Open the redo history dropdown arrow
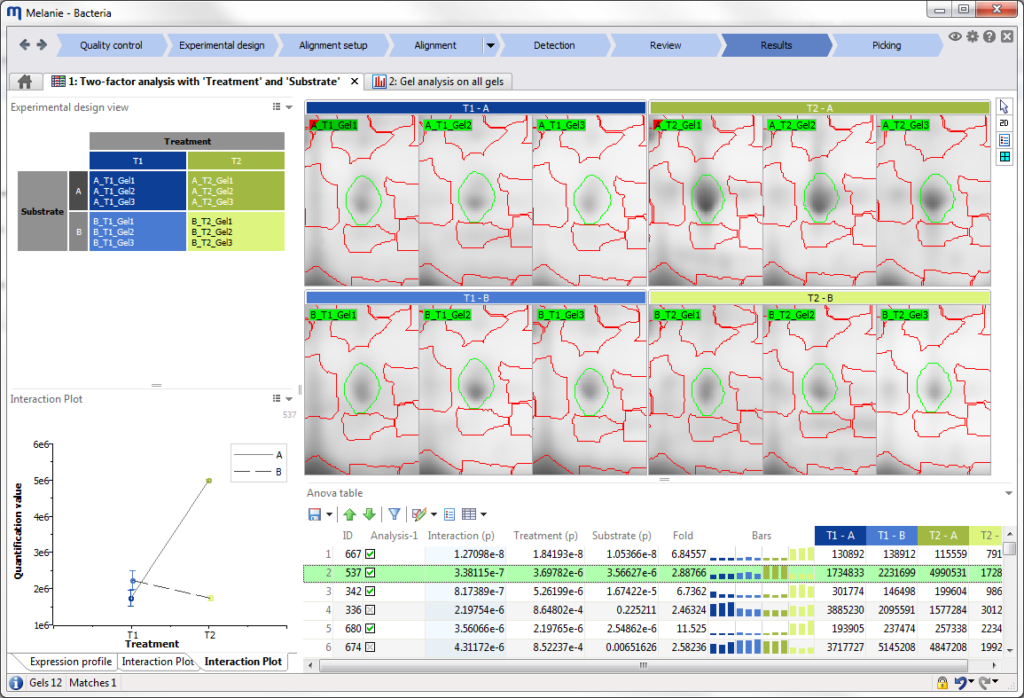Image resolution: width=1024 pixels, height=698 pixels. coord(995,682)
